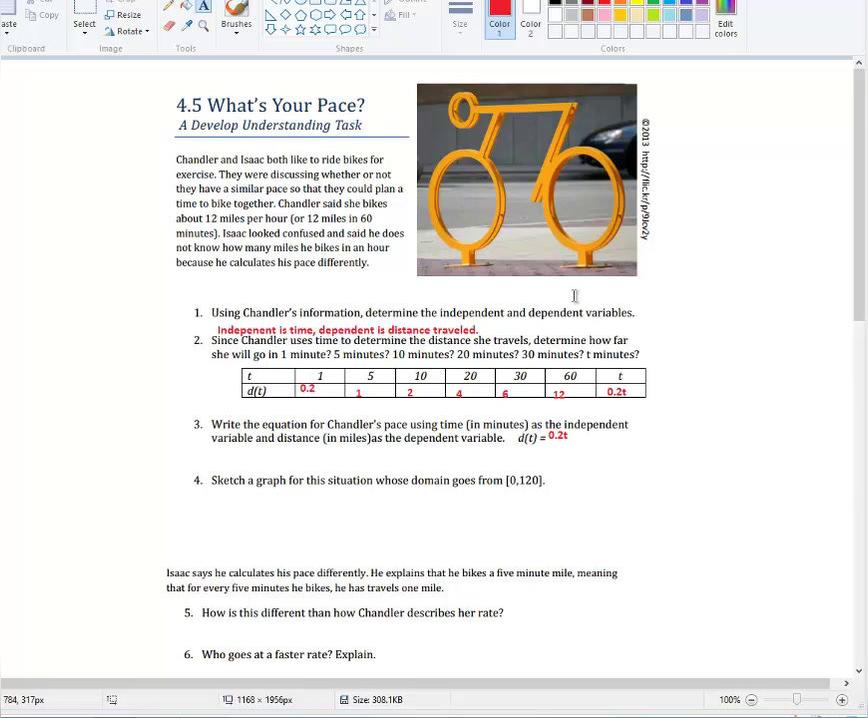Screen dimensions: 868x718
Task: Click the vertical scrollbar up arrow
Action: coord(859,63)
